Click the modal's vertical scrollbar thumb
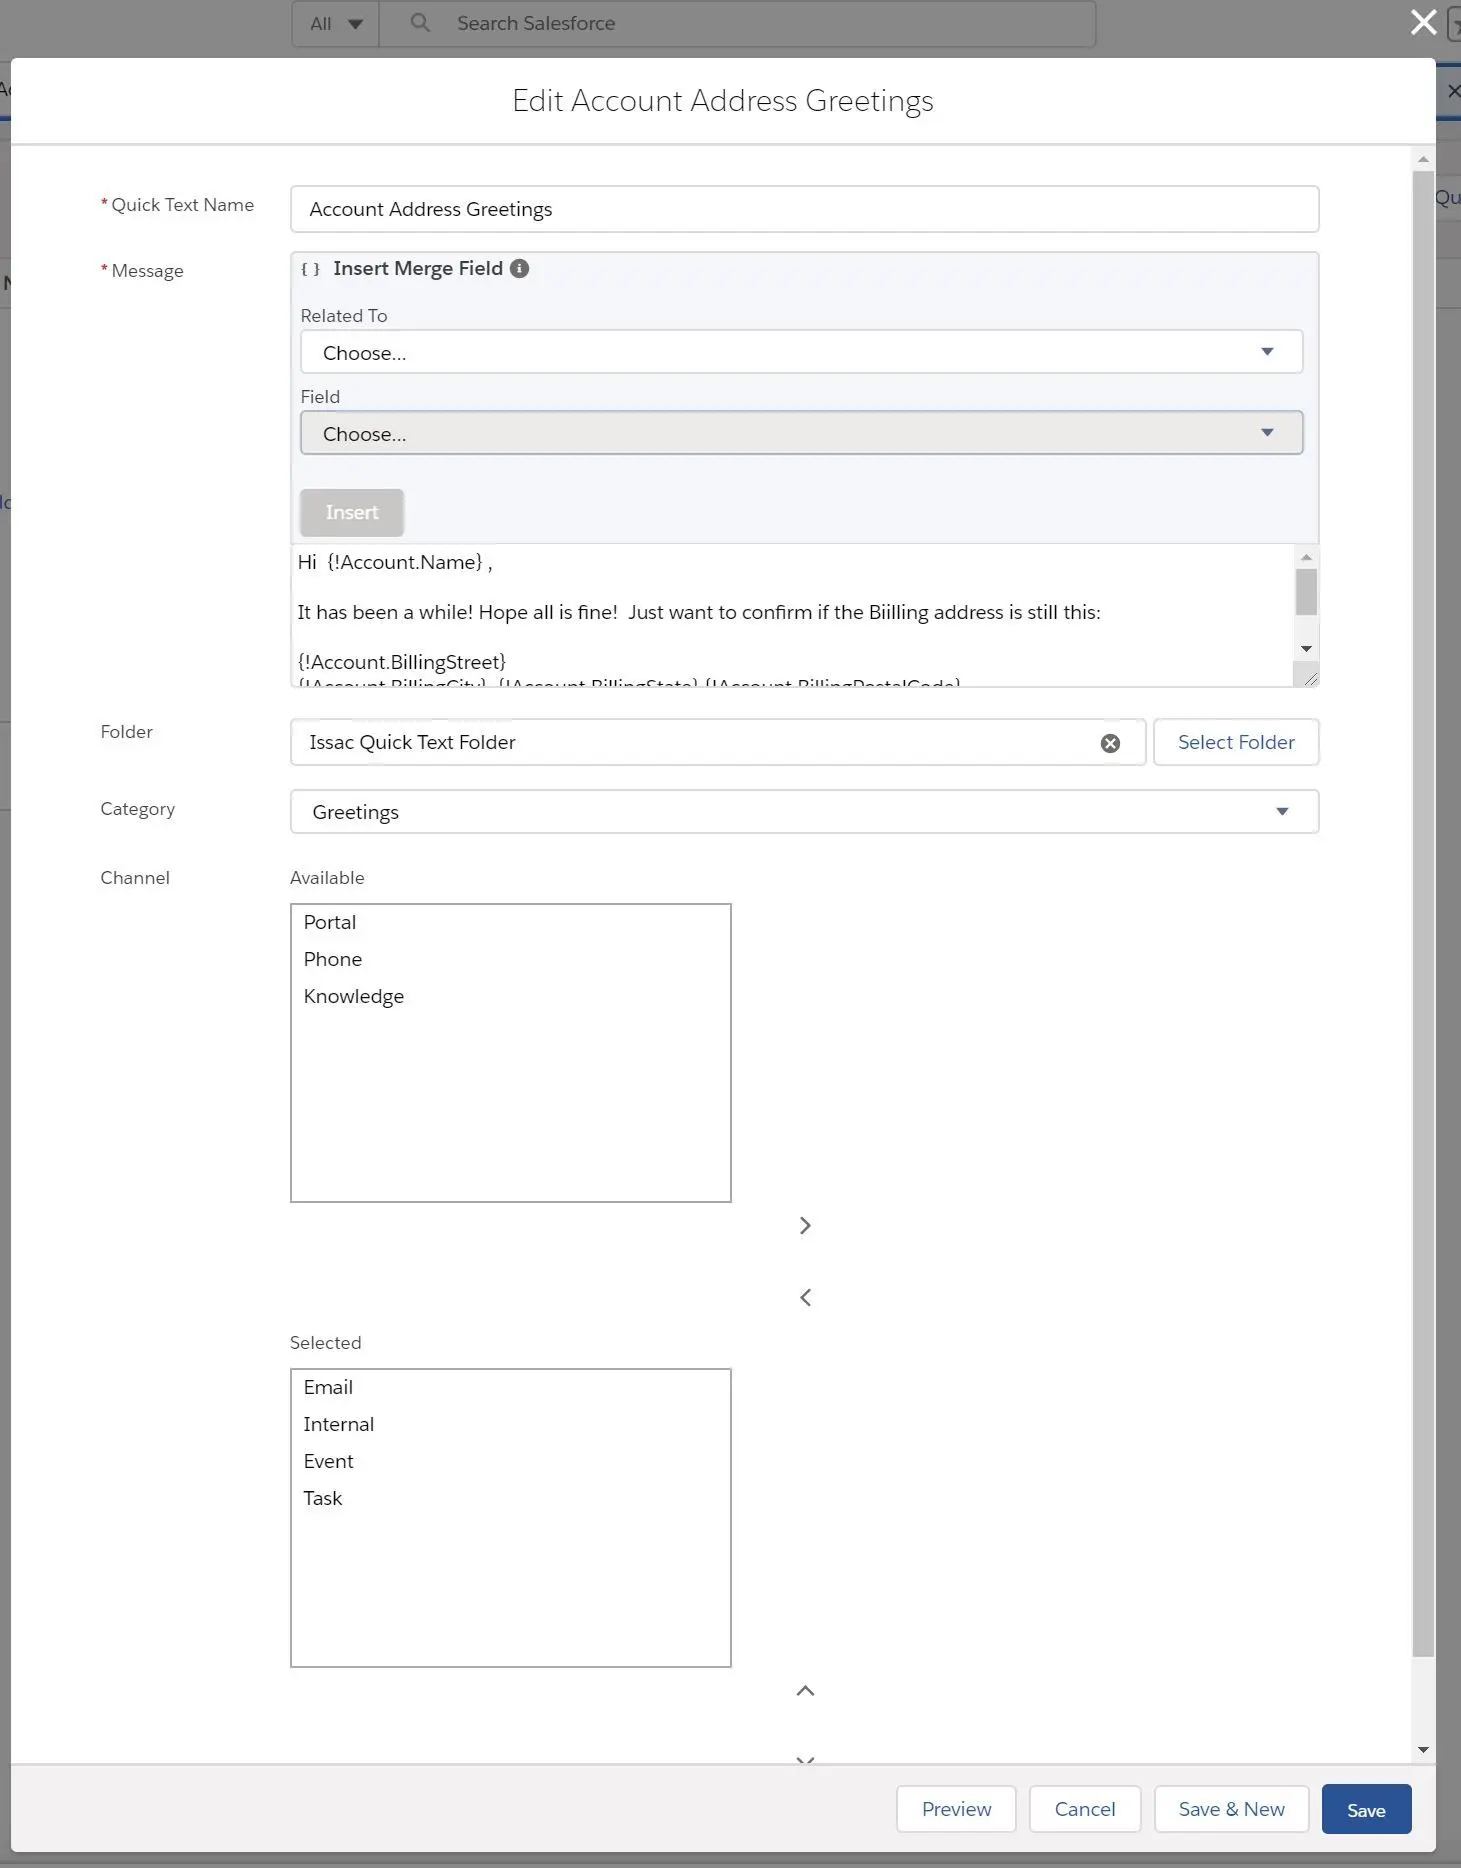Image resolution: width=1461 pixels, height=1868 pixels. coord(1423,914)
